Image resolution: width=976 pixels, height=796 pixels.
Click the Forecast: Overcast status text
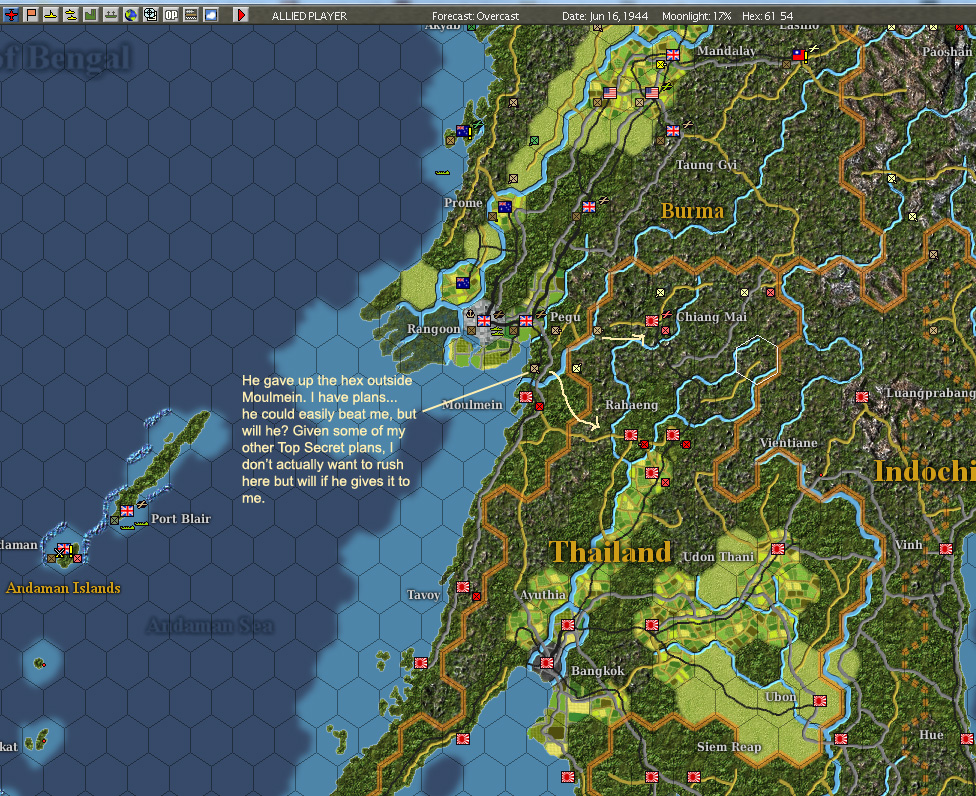click(476, 16)
